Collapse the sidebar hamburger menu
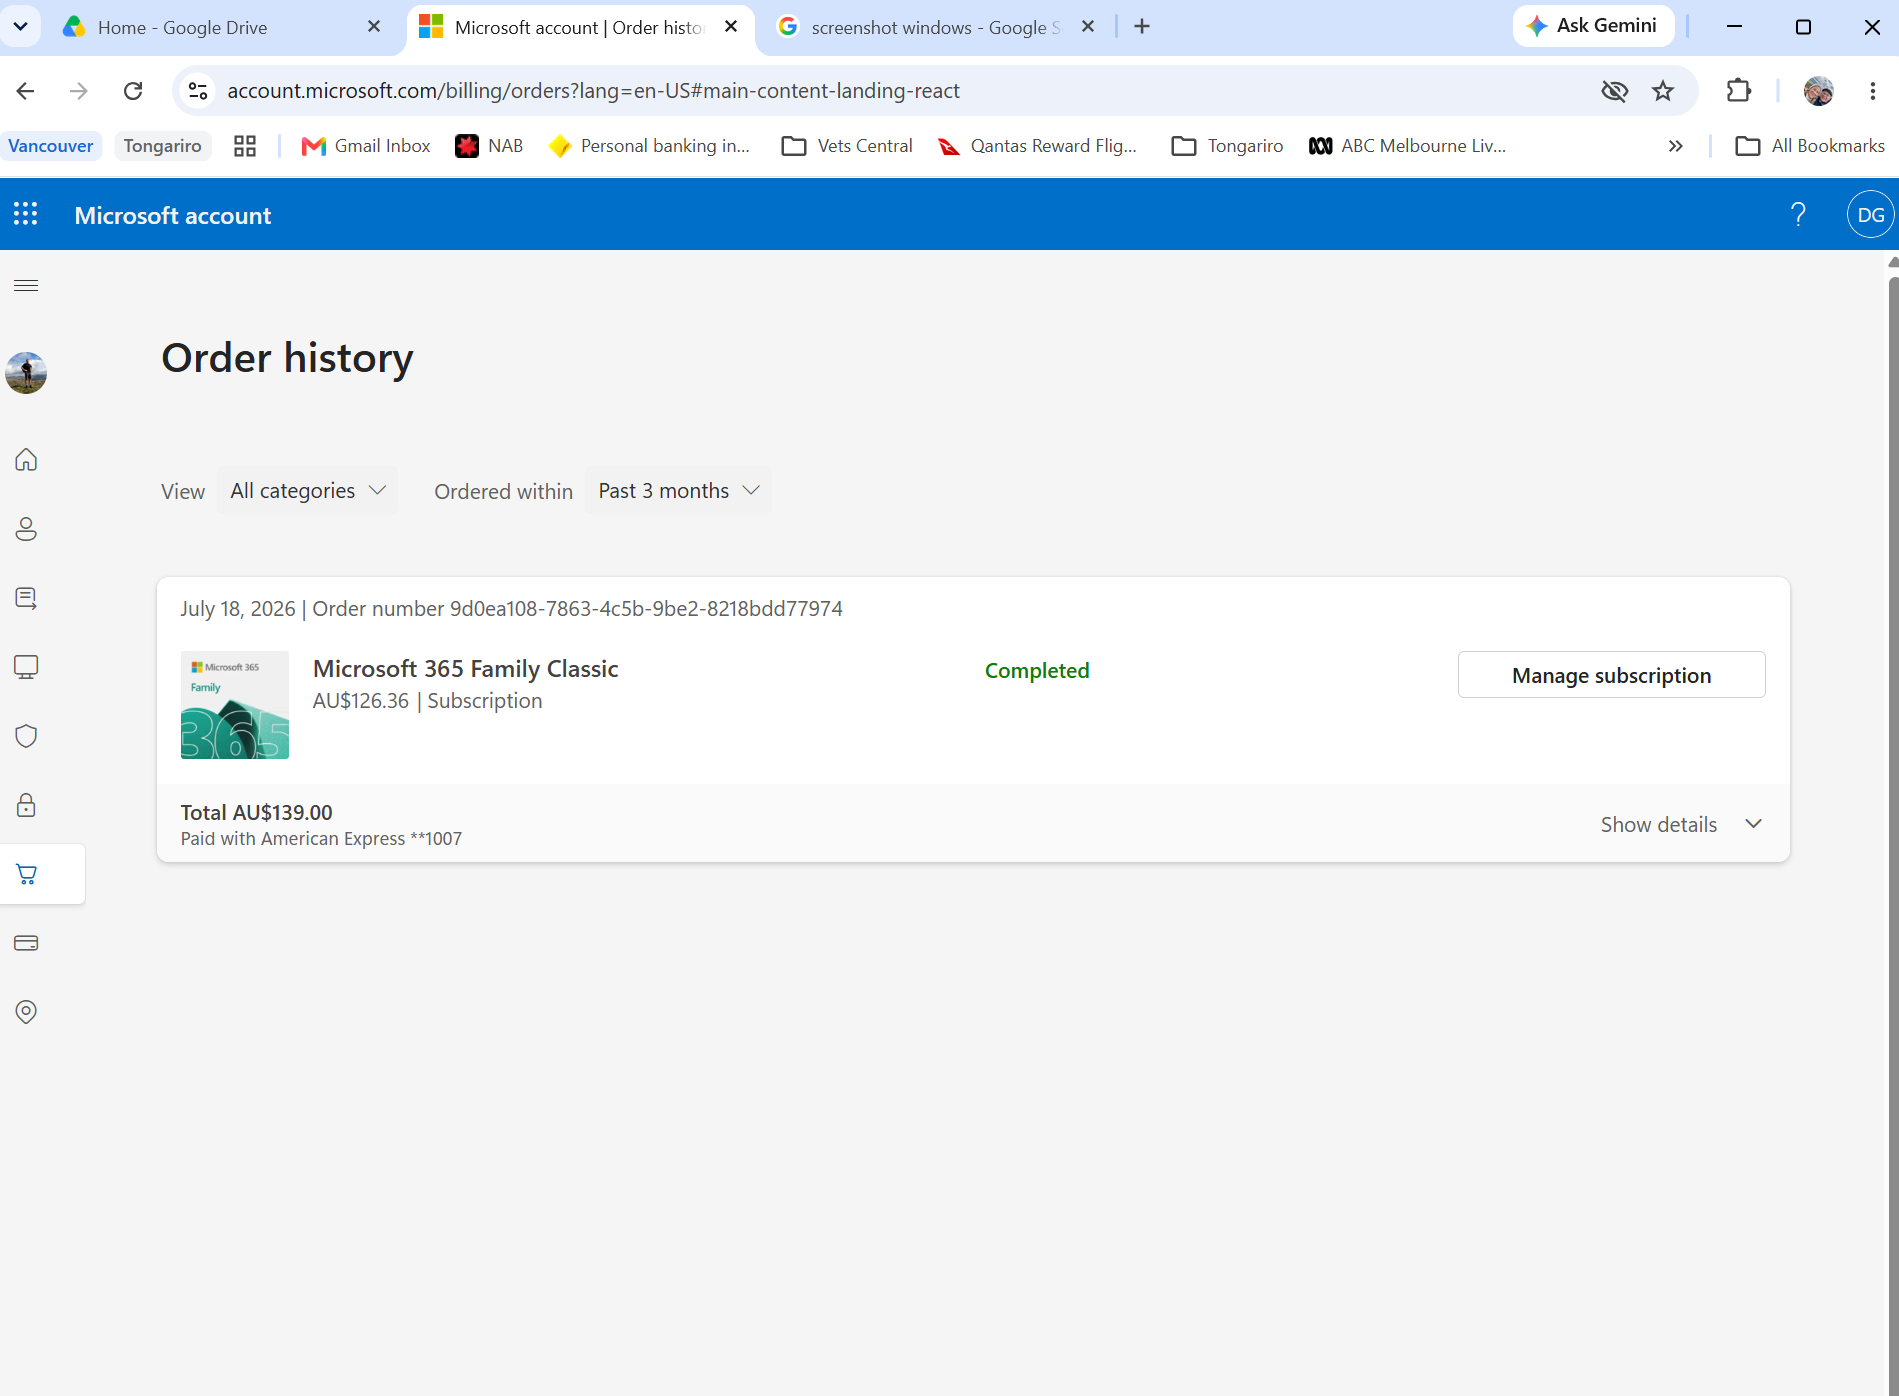 pyautogui.click(x=26, y=286)
